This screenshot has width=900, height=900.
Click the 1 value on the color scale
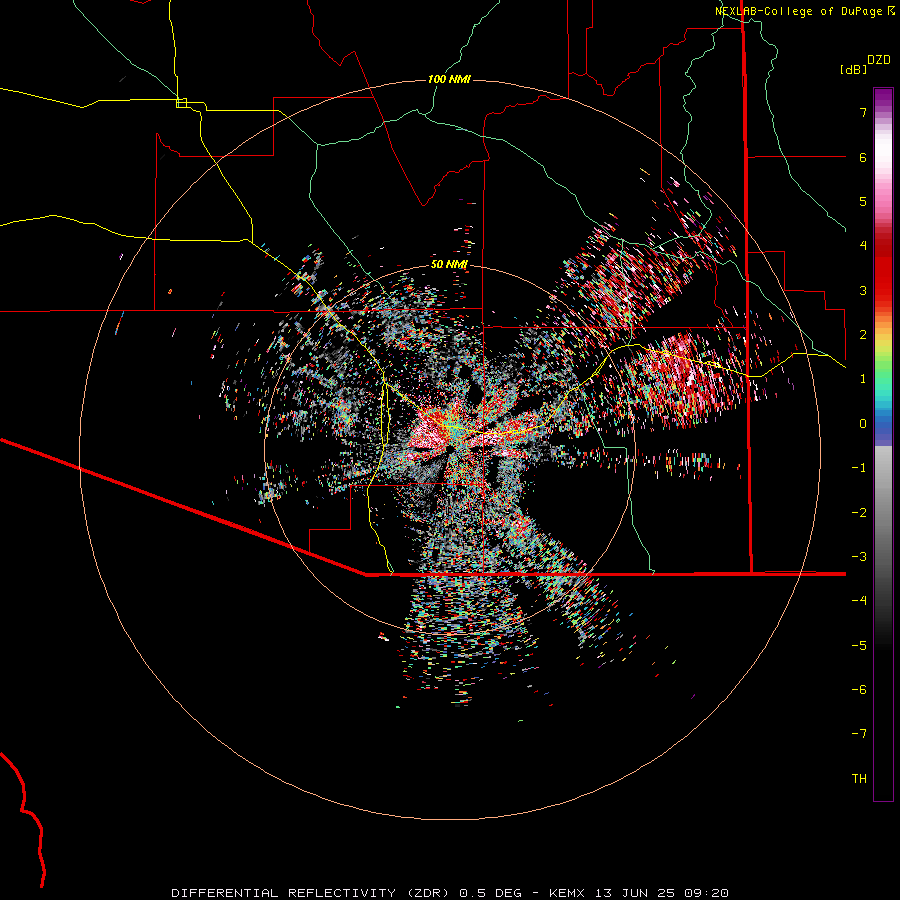click(x=863, y=379)
